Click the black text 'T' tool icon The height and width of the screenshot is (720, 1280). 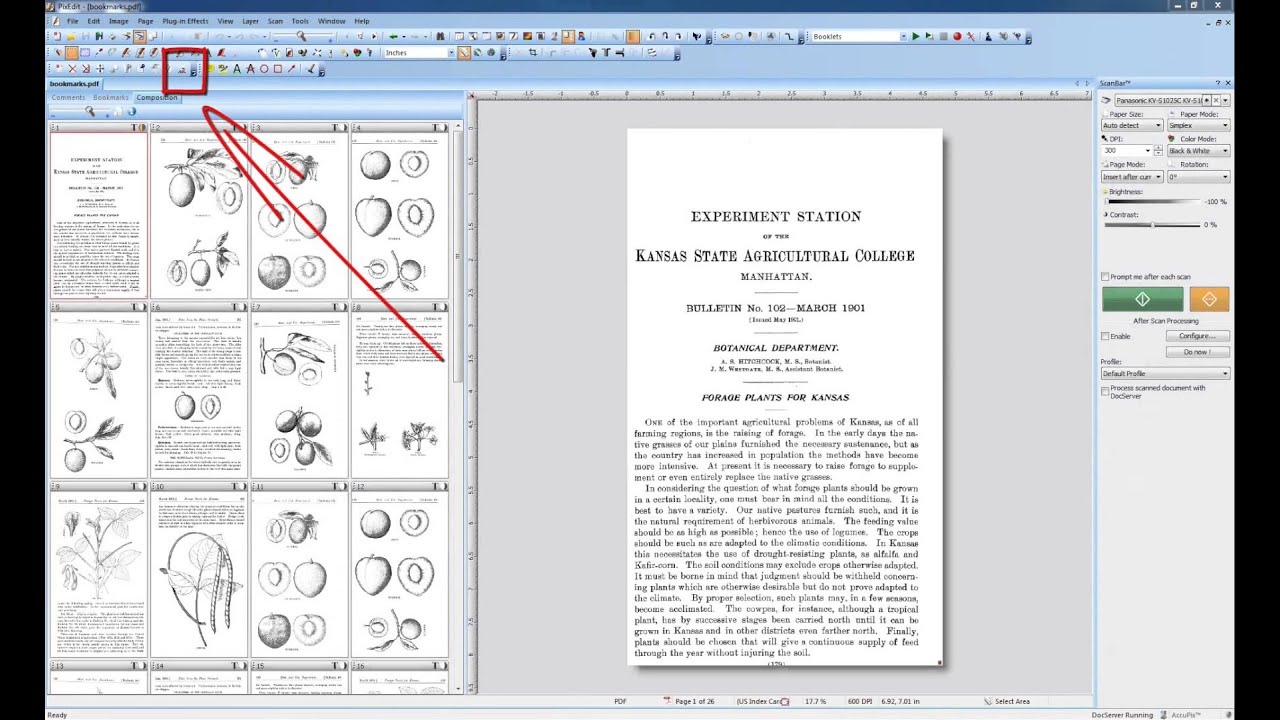pyautogui.click(x=606, y=52)
